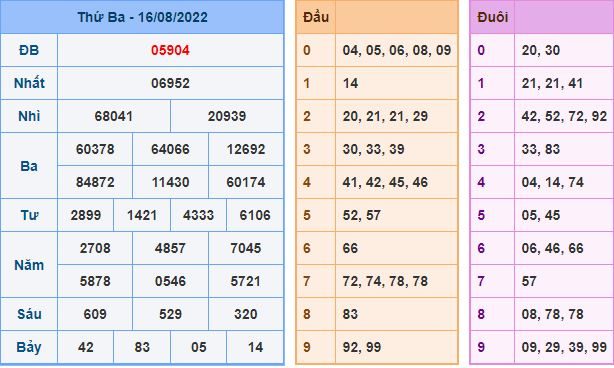Click the first prize number 06952
Image resolution: width=614 pixels, height=368 pixels.
click(170, 83)
